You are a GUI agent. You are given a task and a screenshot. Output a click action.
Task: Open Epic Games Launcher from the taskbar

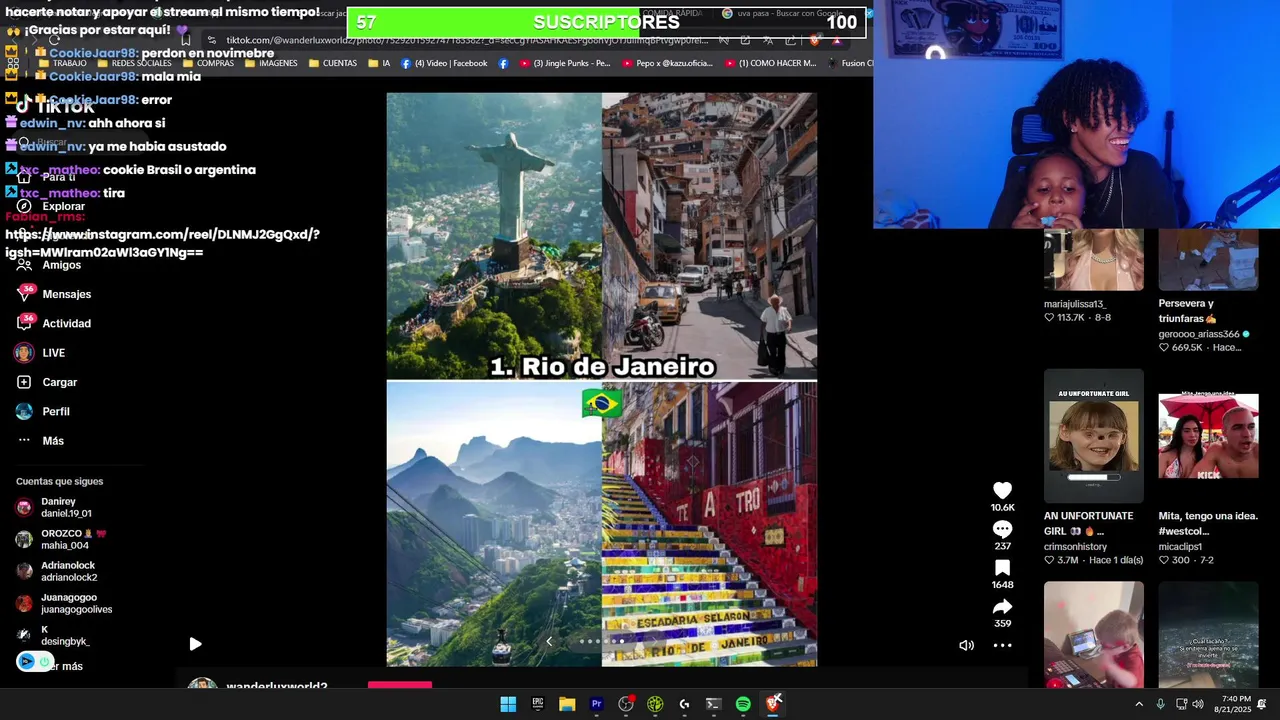(x=537, y=704)
